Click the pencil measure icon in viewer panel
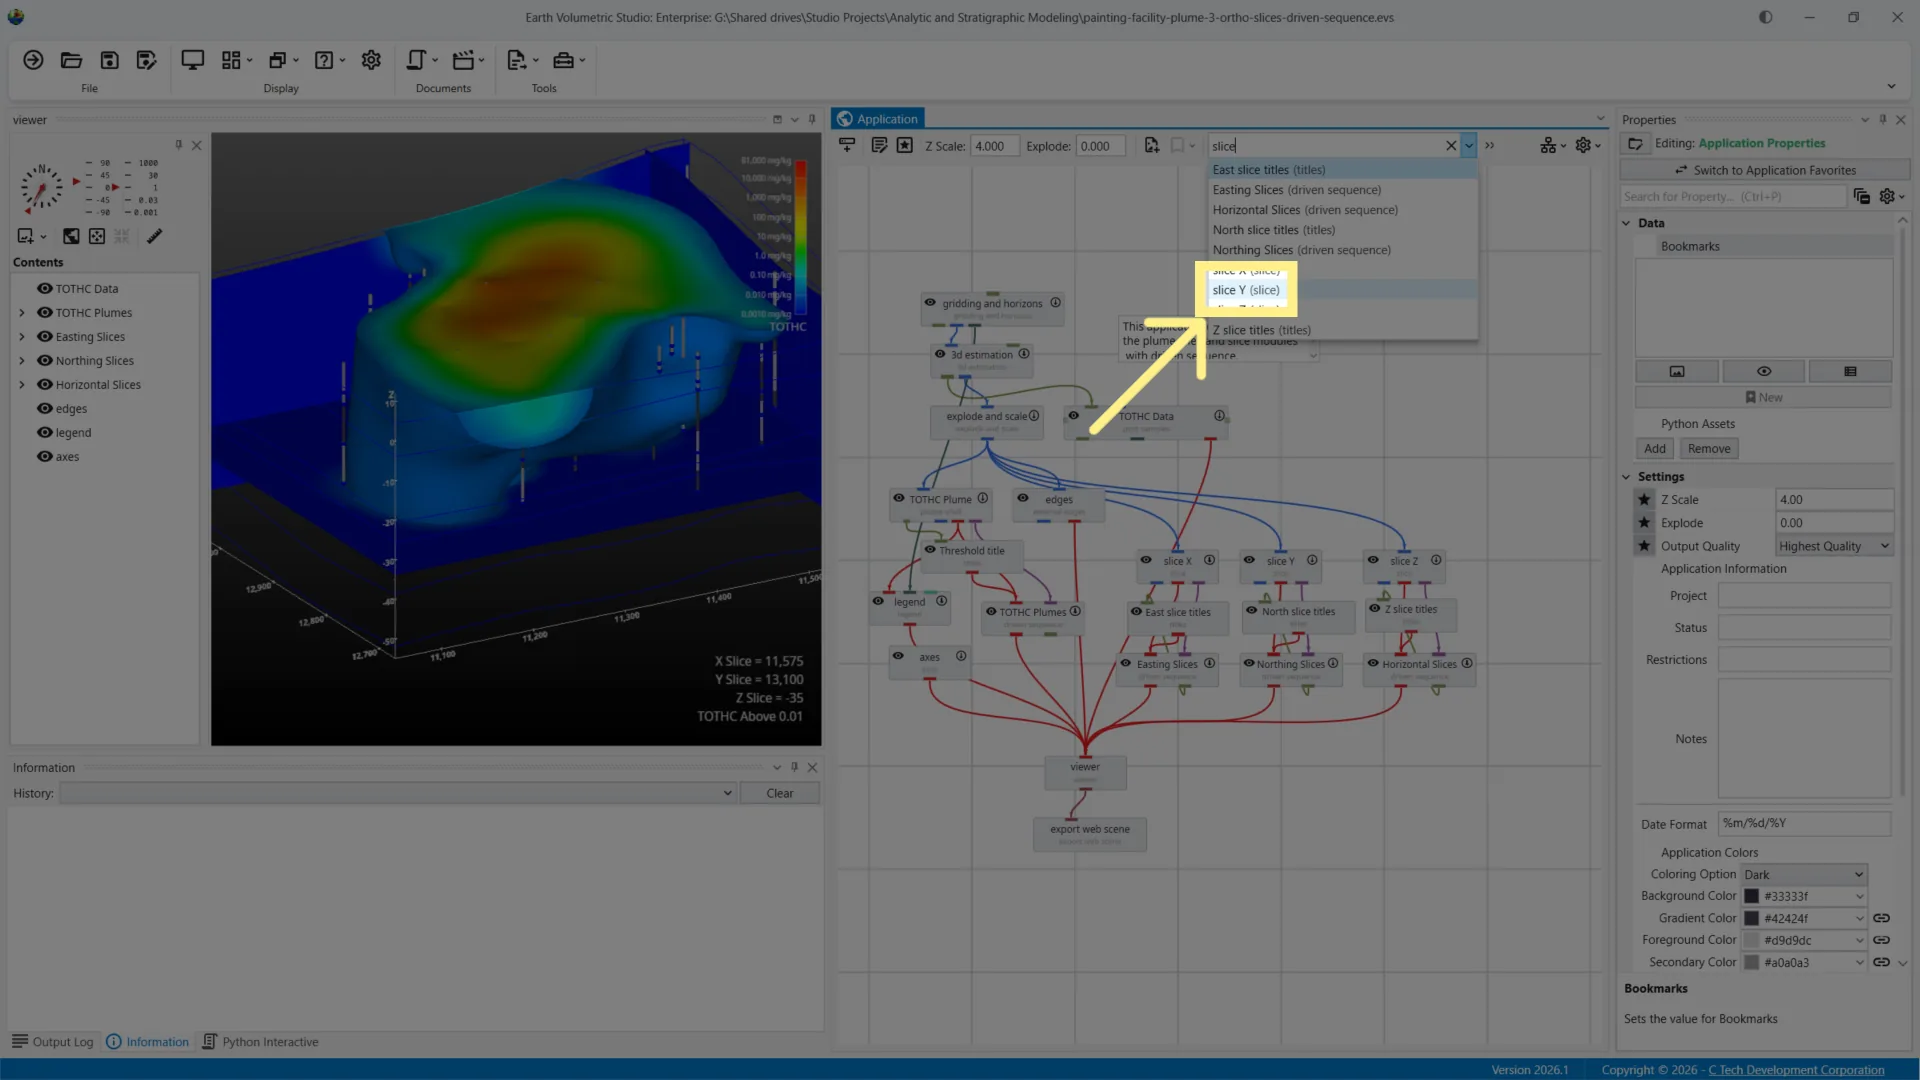This screenshot has width=1920, height=1080. tap(154, 236)
